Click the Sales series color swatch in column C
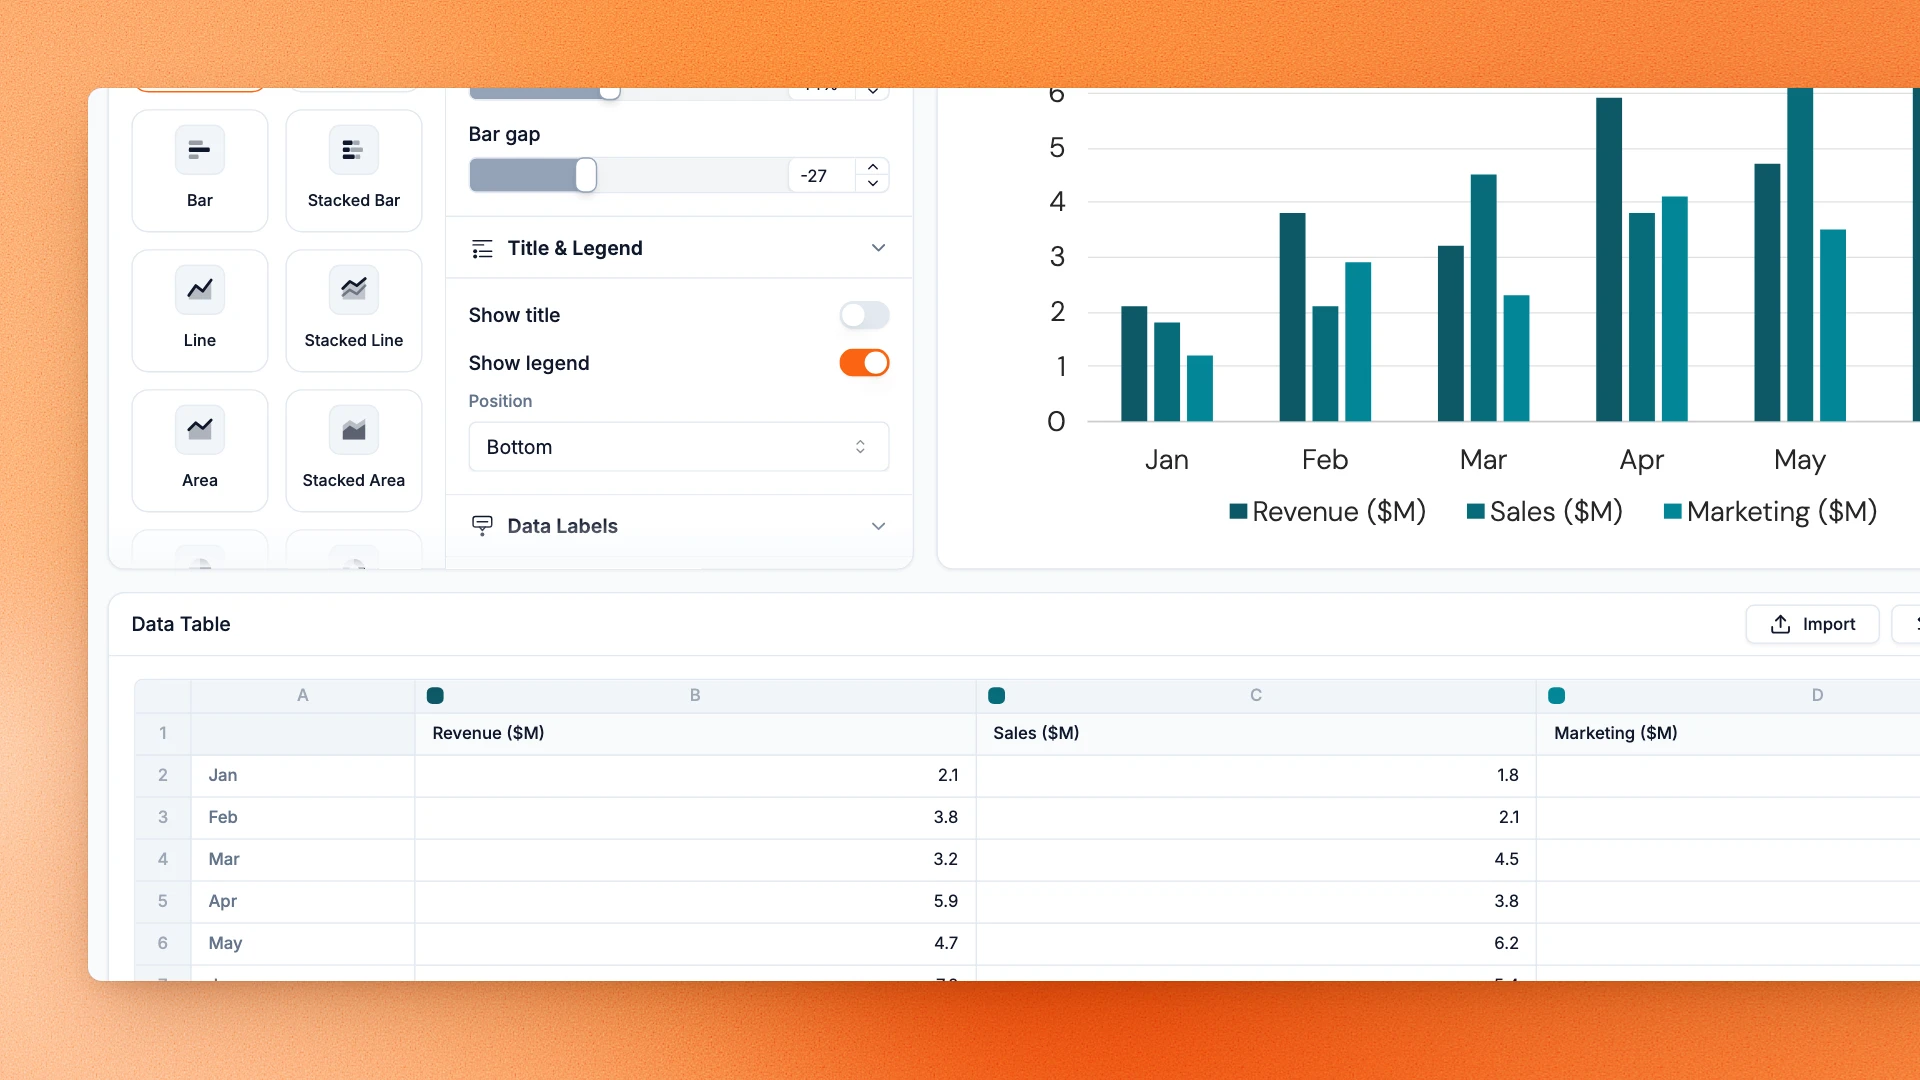1920x1080 pixels. tap(996, 695)
